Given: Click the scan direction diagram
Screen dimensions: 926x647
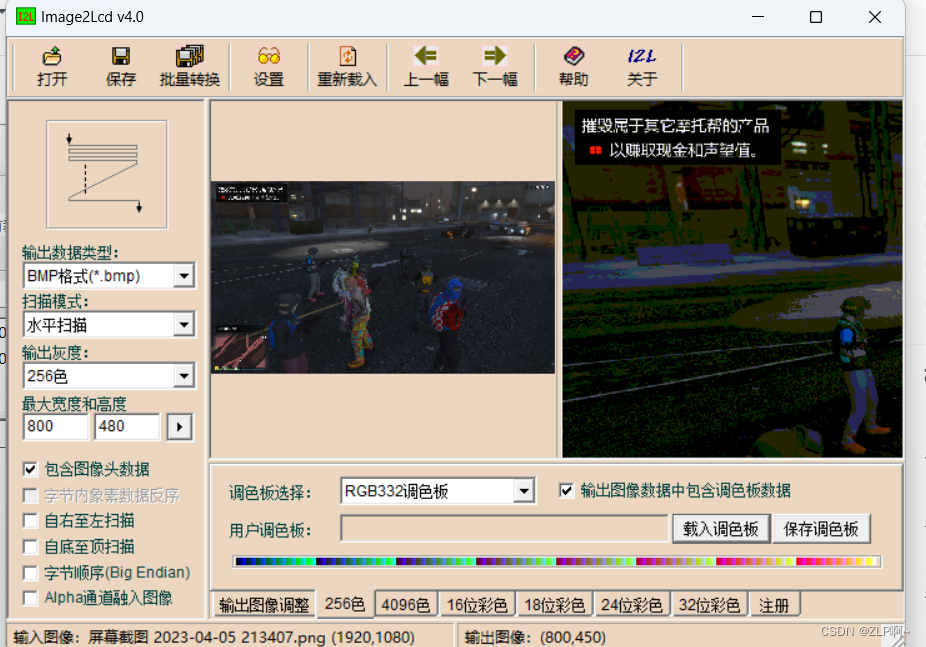Looking at the screenshot, I should click(x=107, y=174).
